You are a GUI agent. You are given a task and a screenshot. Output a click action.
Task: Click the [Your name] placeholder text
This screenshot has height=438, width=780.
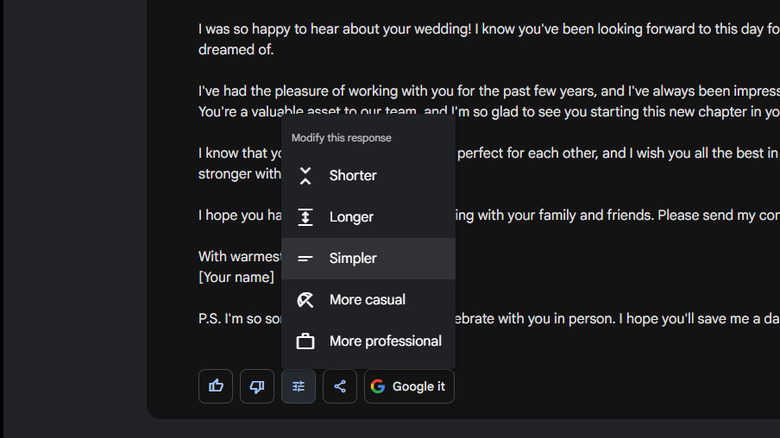point(236,277)
